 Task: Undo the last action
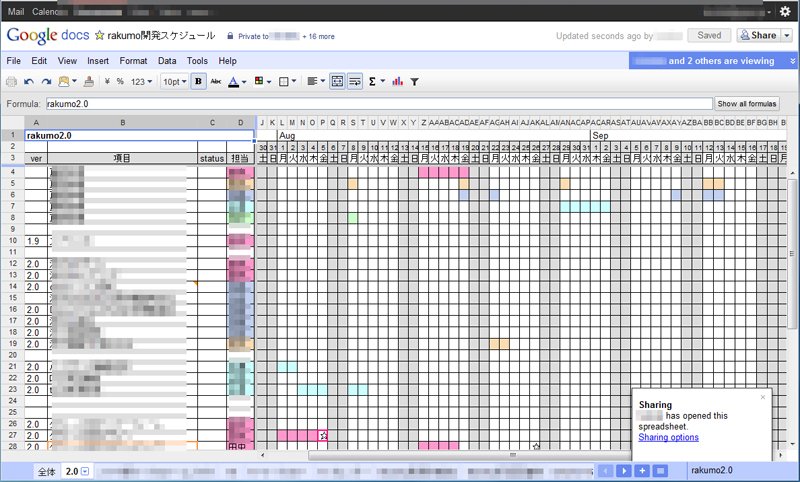click(x=29, y=82)
